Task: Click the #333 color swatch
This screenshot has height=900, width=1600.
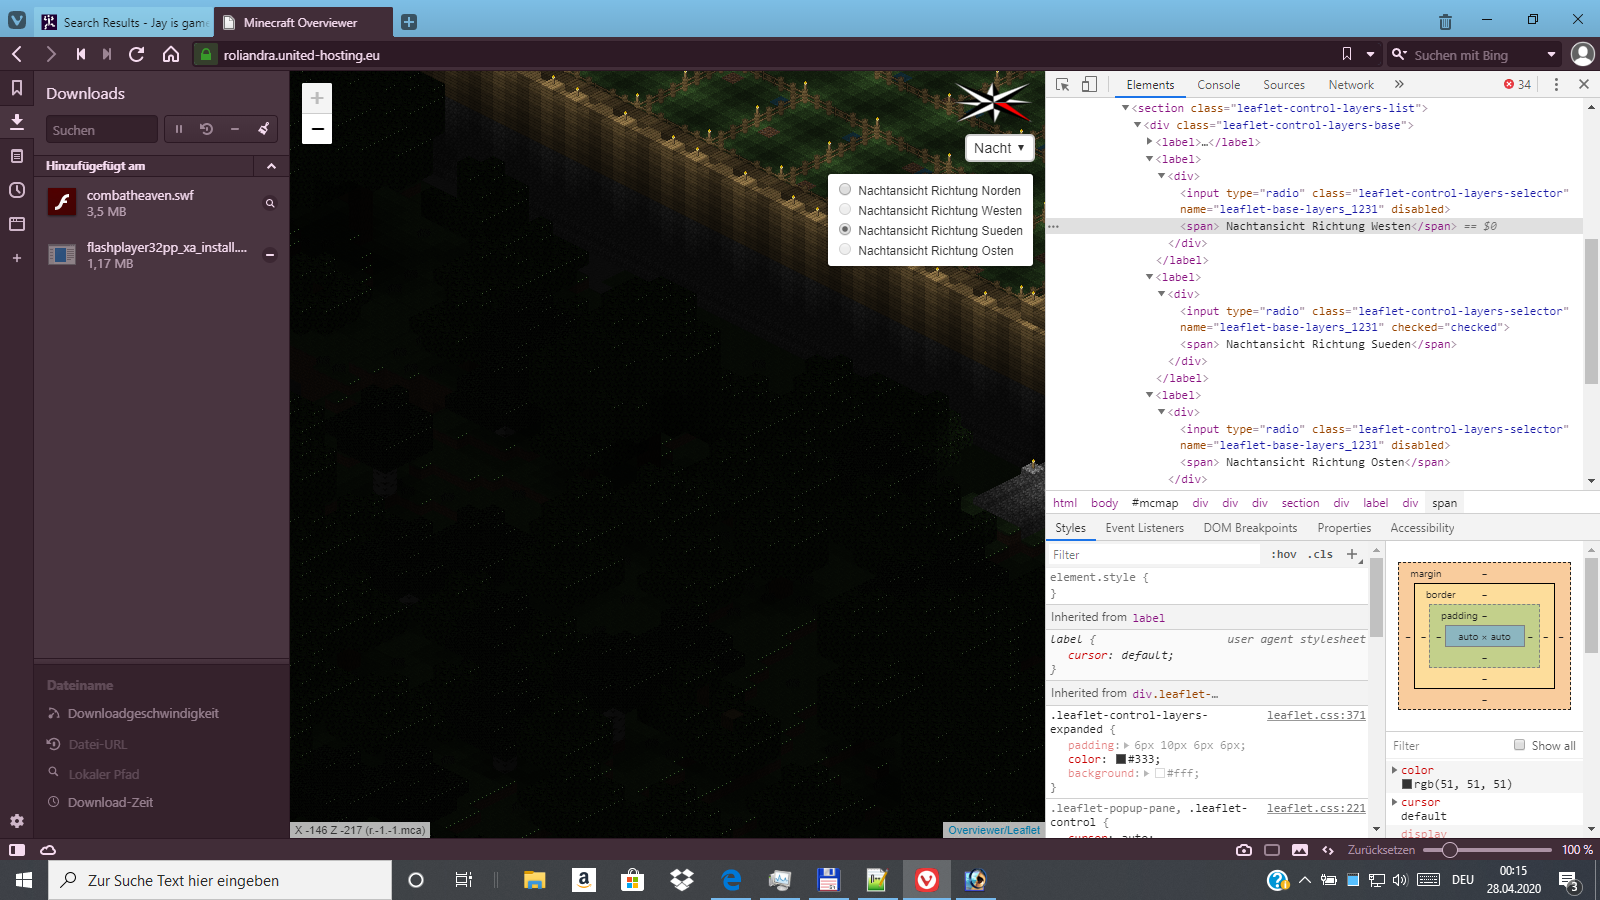Action: 1121,759
